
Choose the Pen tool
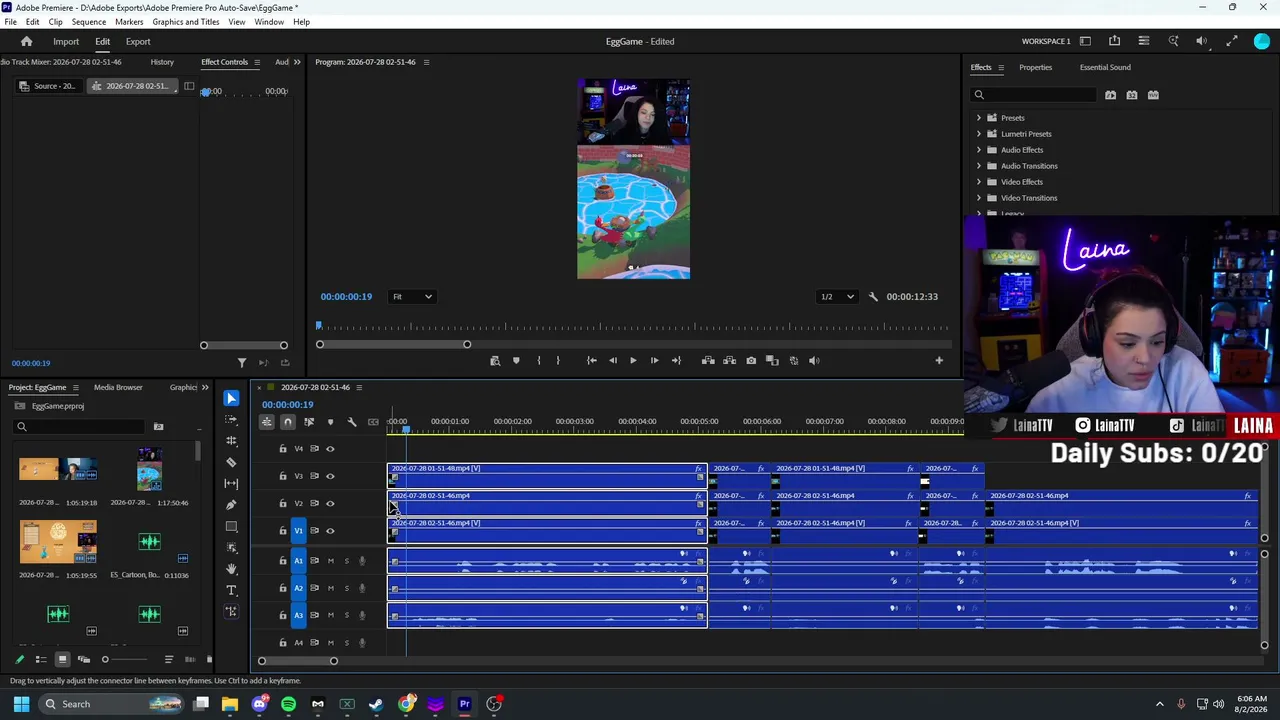point(231,505)
